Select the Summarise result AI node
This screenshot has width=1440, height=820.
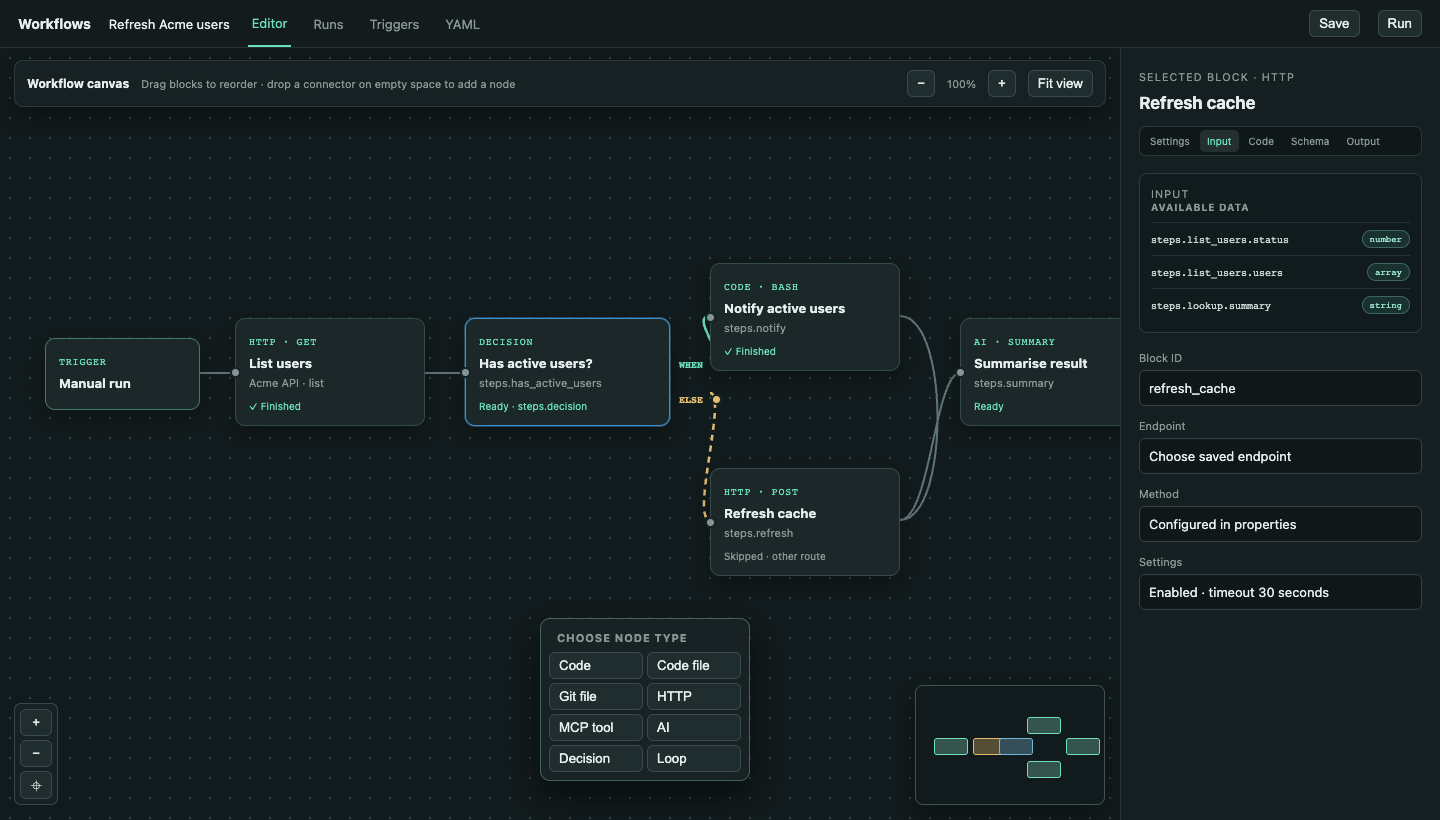coord(1040,372)
